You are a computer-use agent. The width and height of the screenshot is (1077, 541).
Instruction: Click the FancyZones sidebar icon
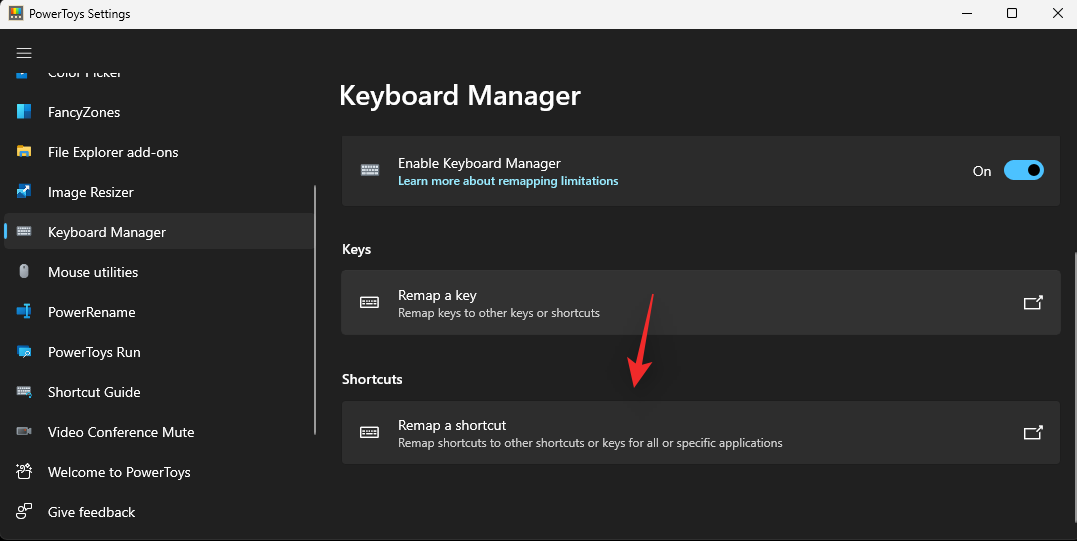[x=24, y=112]
